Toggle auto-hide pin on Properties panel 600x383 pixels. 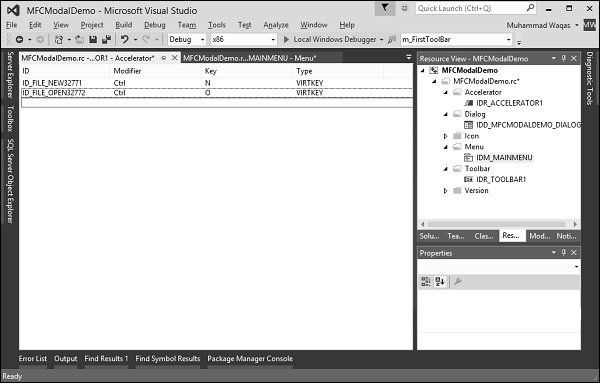coord(564,253)
